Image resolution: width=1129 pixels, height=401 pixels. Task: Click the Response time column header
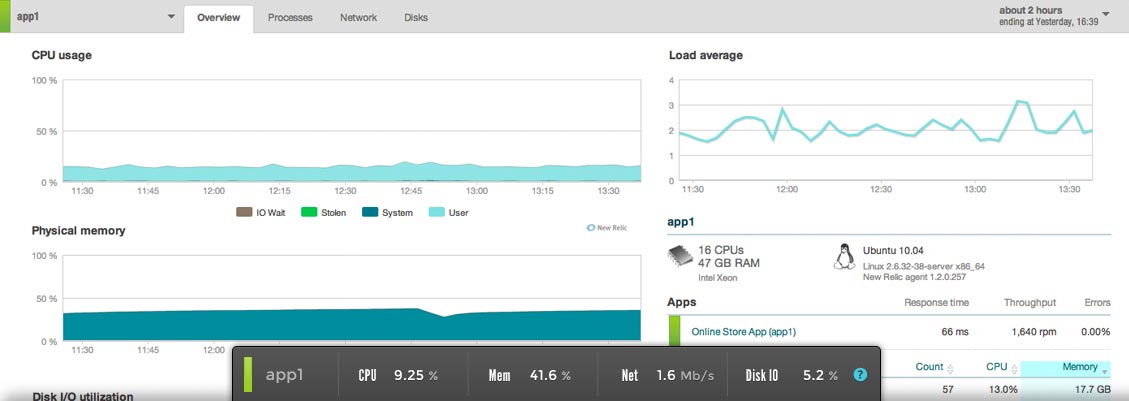[x=937, y=302]
